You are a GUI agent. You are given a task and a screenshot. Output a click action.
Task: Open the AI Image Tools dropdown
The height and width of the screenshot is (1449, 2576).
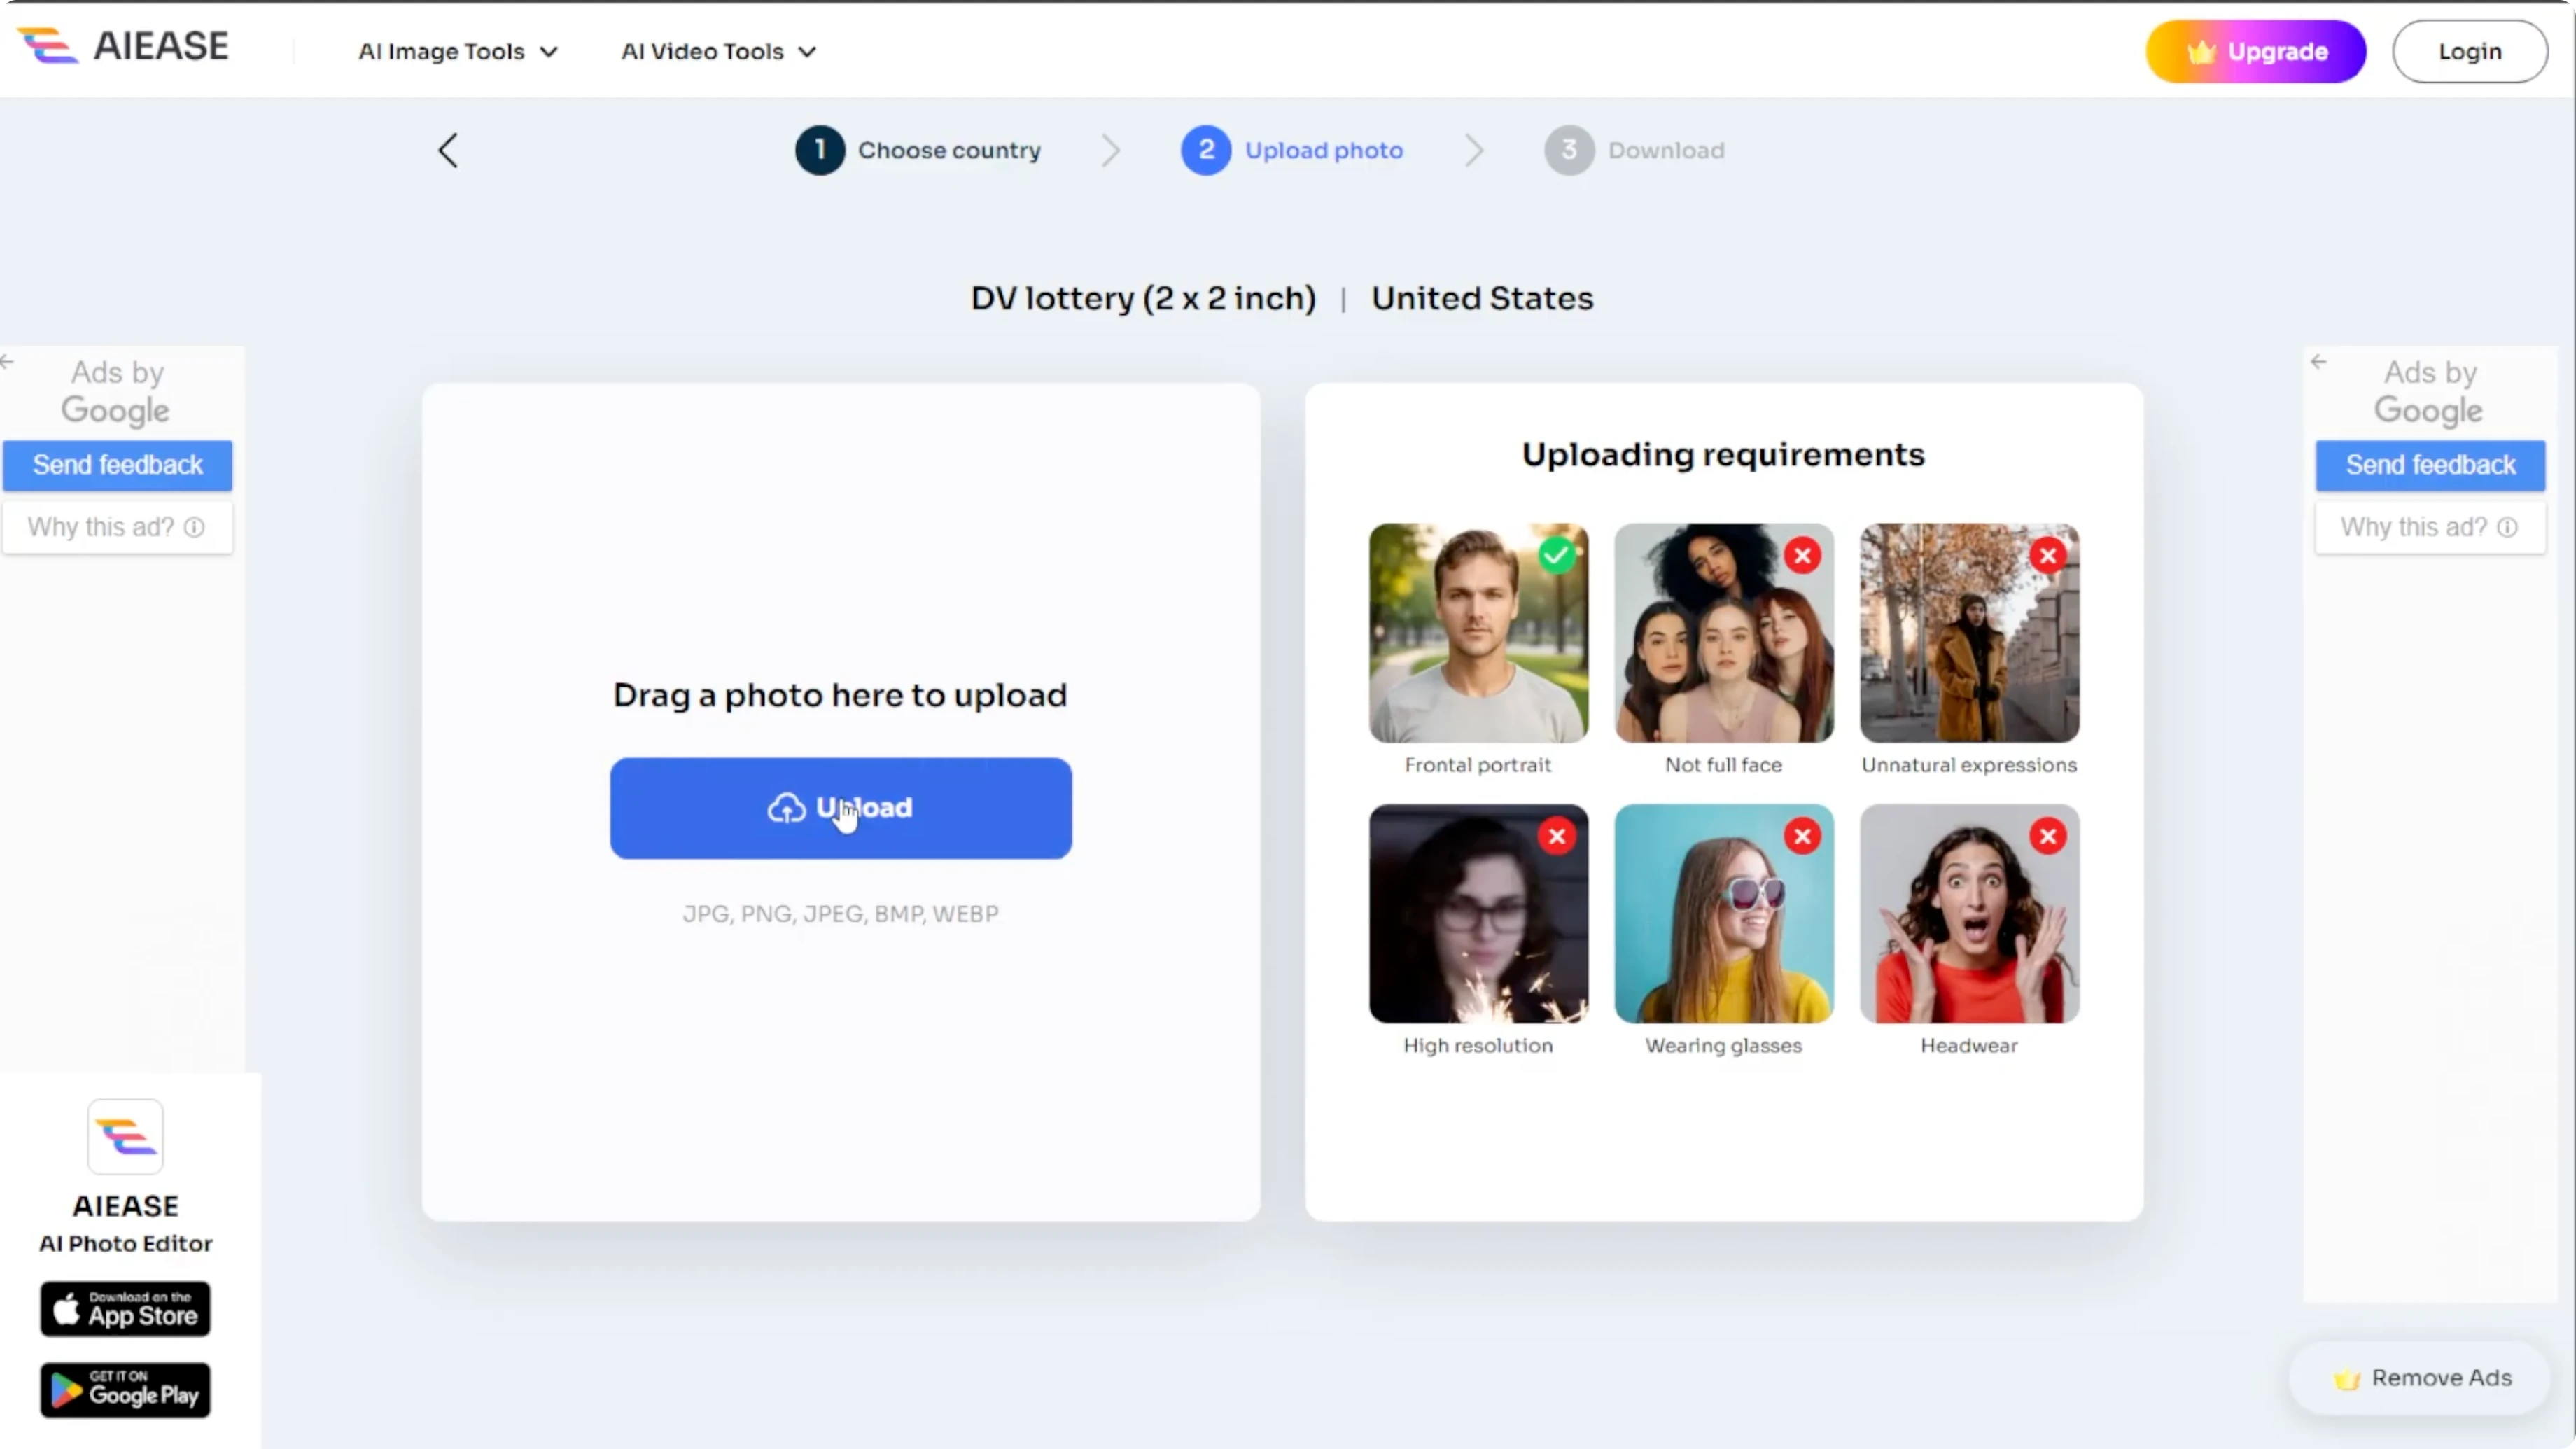coord(458,51)
